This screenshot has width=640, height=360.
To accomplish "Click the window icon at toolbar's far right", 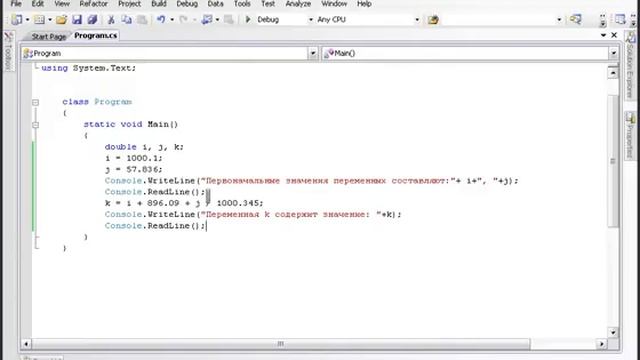I will 620,19.
